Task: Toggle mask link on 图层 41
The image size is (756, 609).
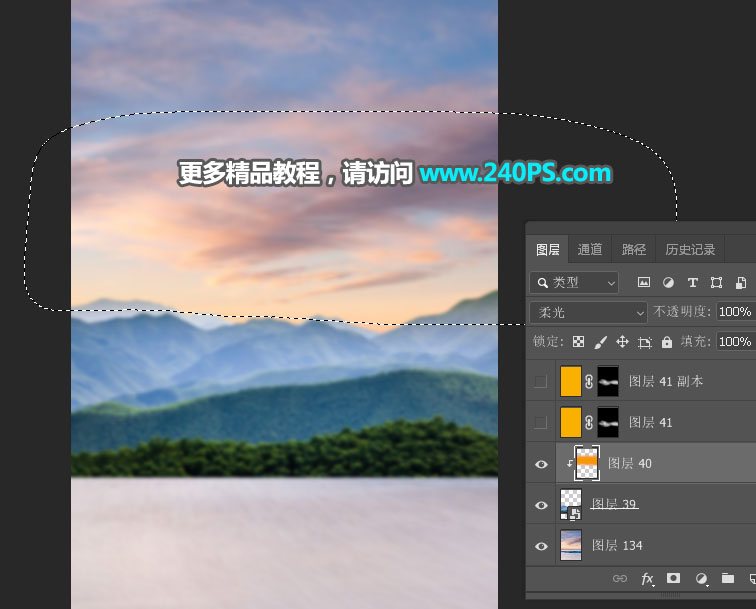Action: 589,422
